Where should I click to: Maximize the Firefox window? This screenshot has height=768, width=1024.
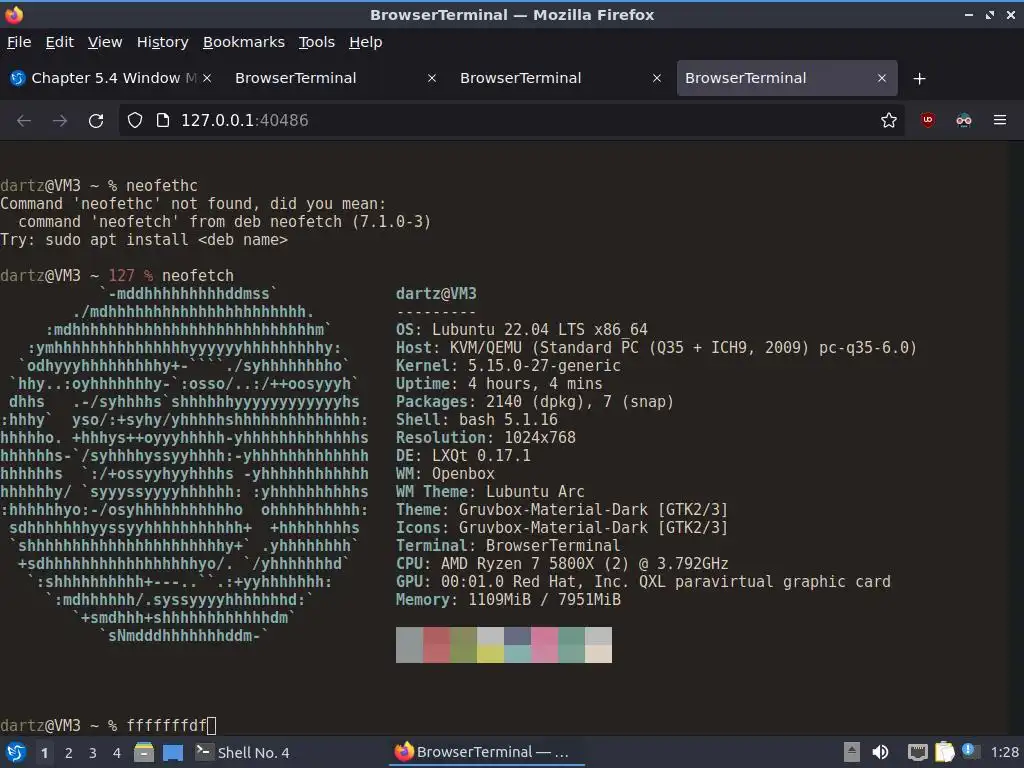point(990,15)
